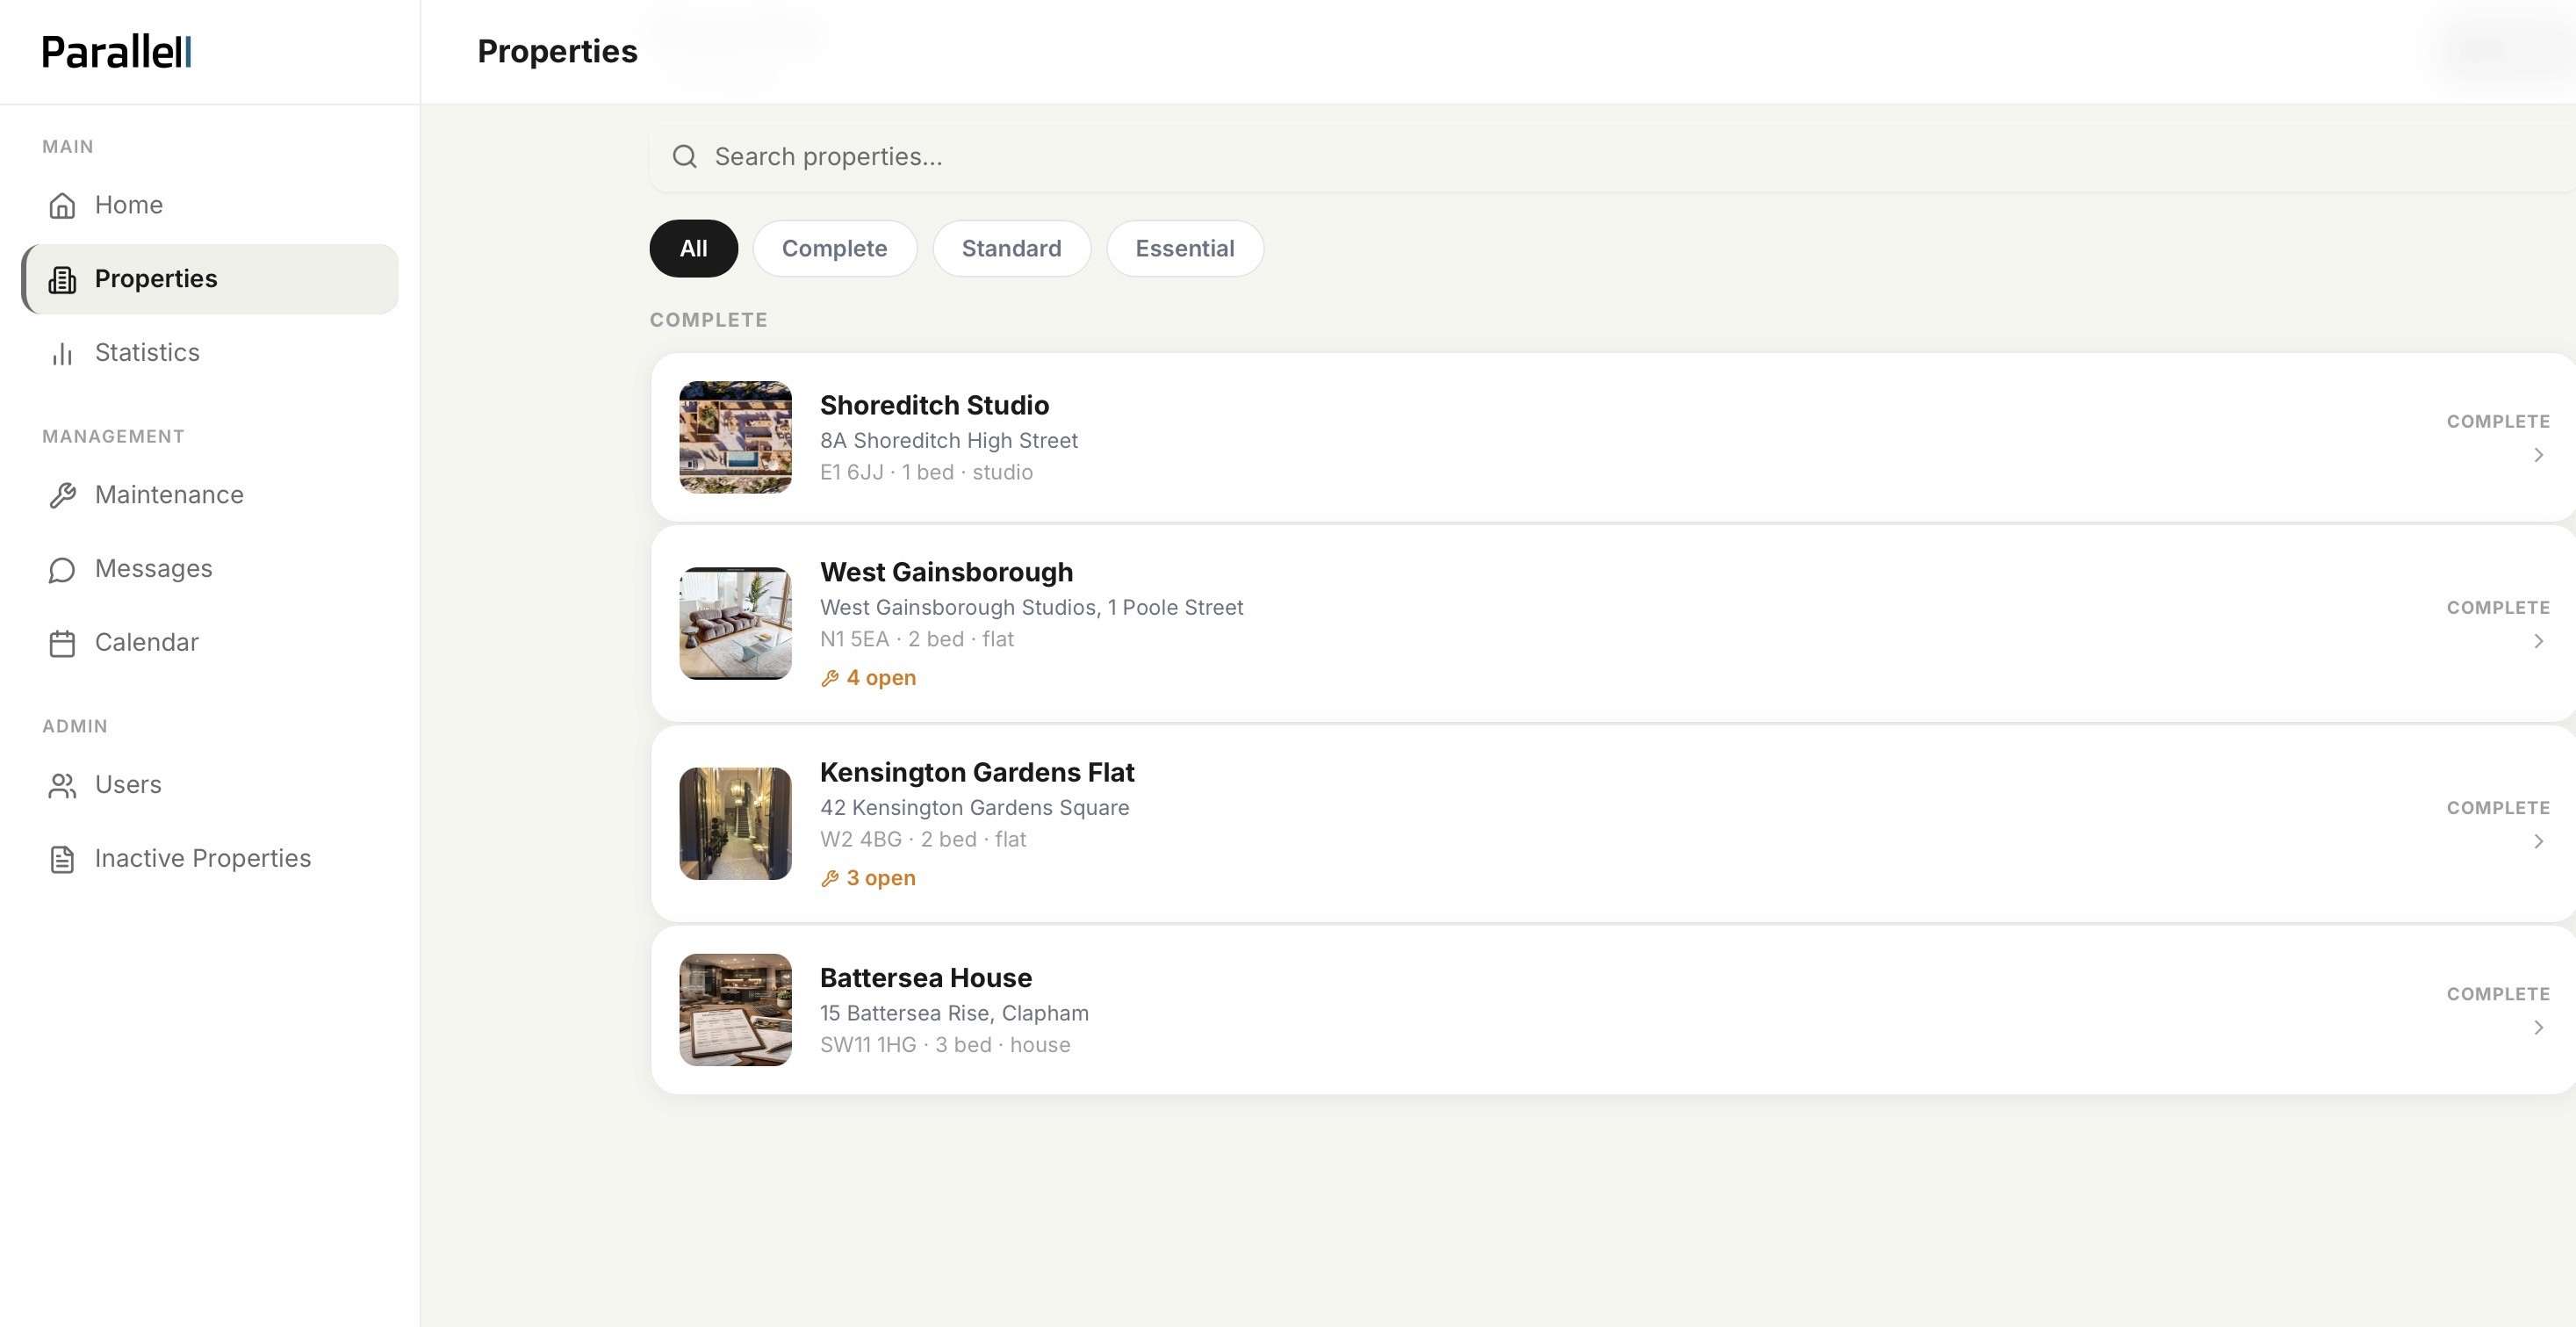This screenshot has width=2576, height=1327.
Task: Open Messages using the chat bubble icon
Action: click(62, 568)
